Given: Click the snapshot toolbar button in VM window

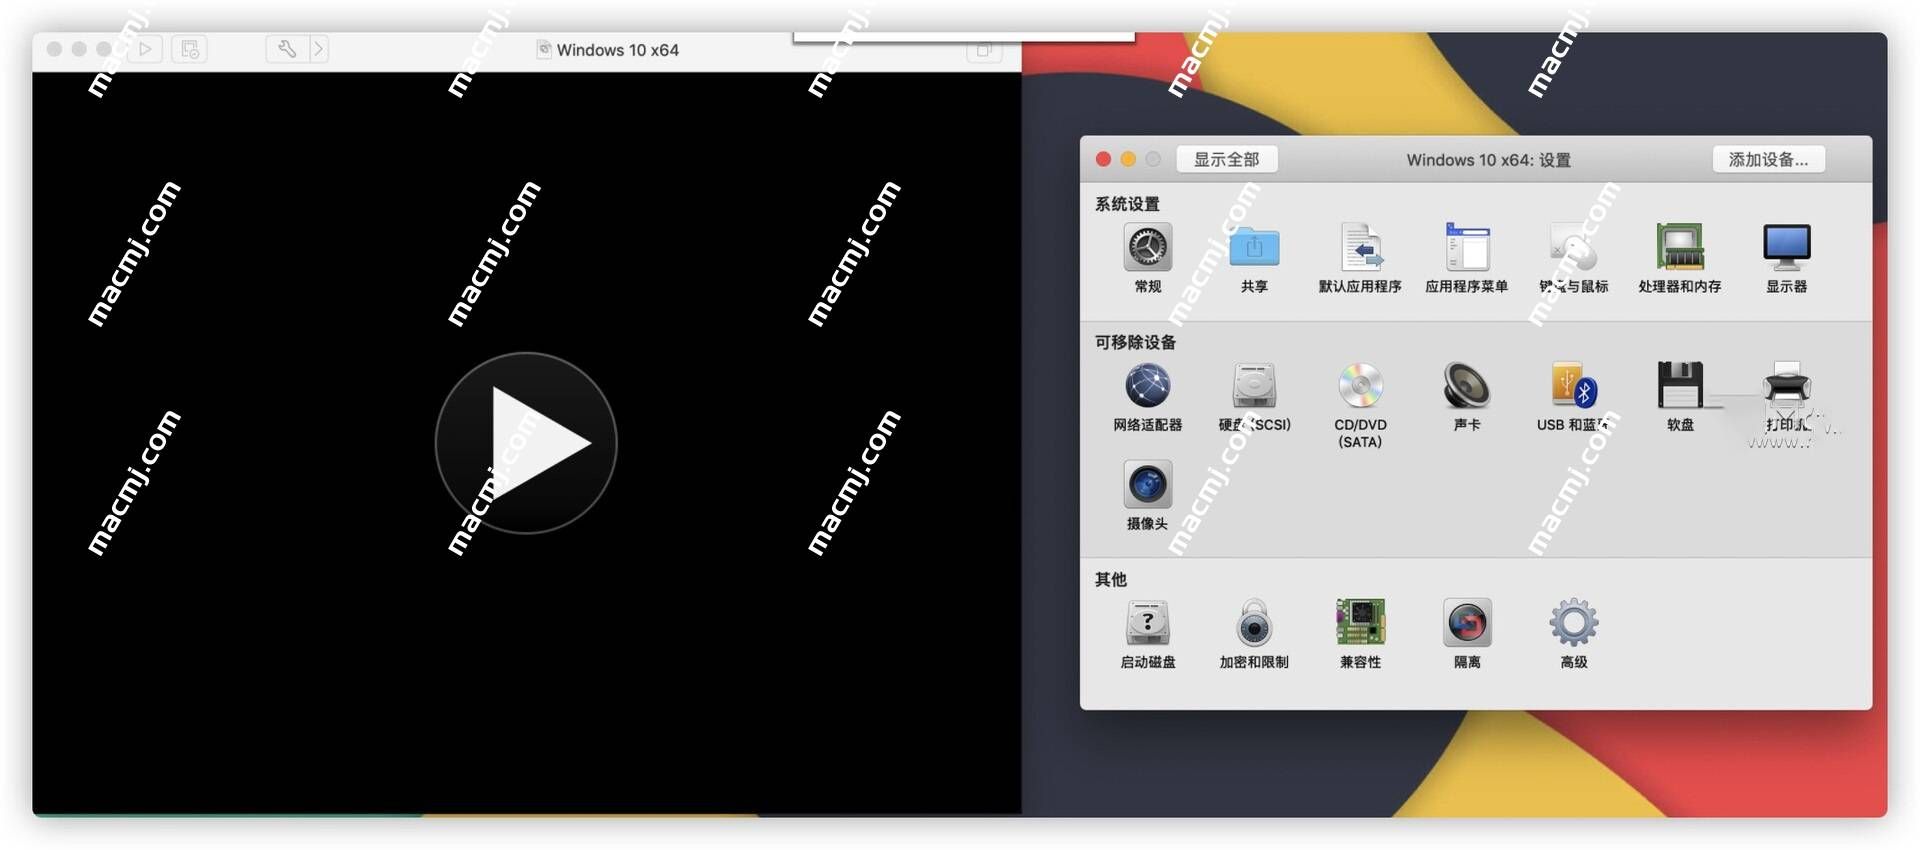Looking at the screenshot, I should [189, 49].
